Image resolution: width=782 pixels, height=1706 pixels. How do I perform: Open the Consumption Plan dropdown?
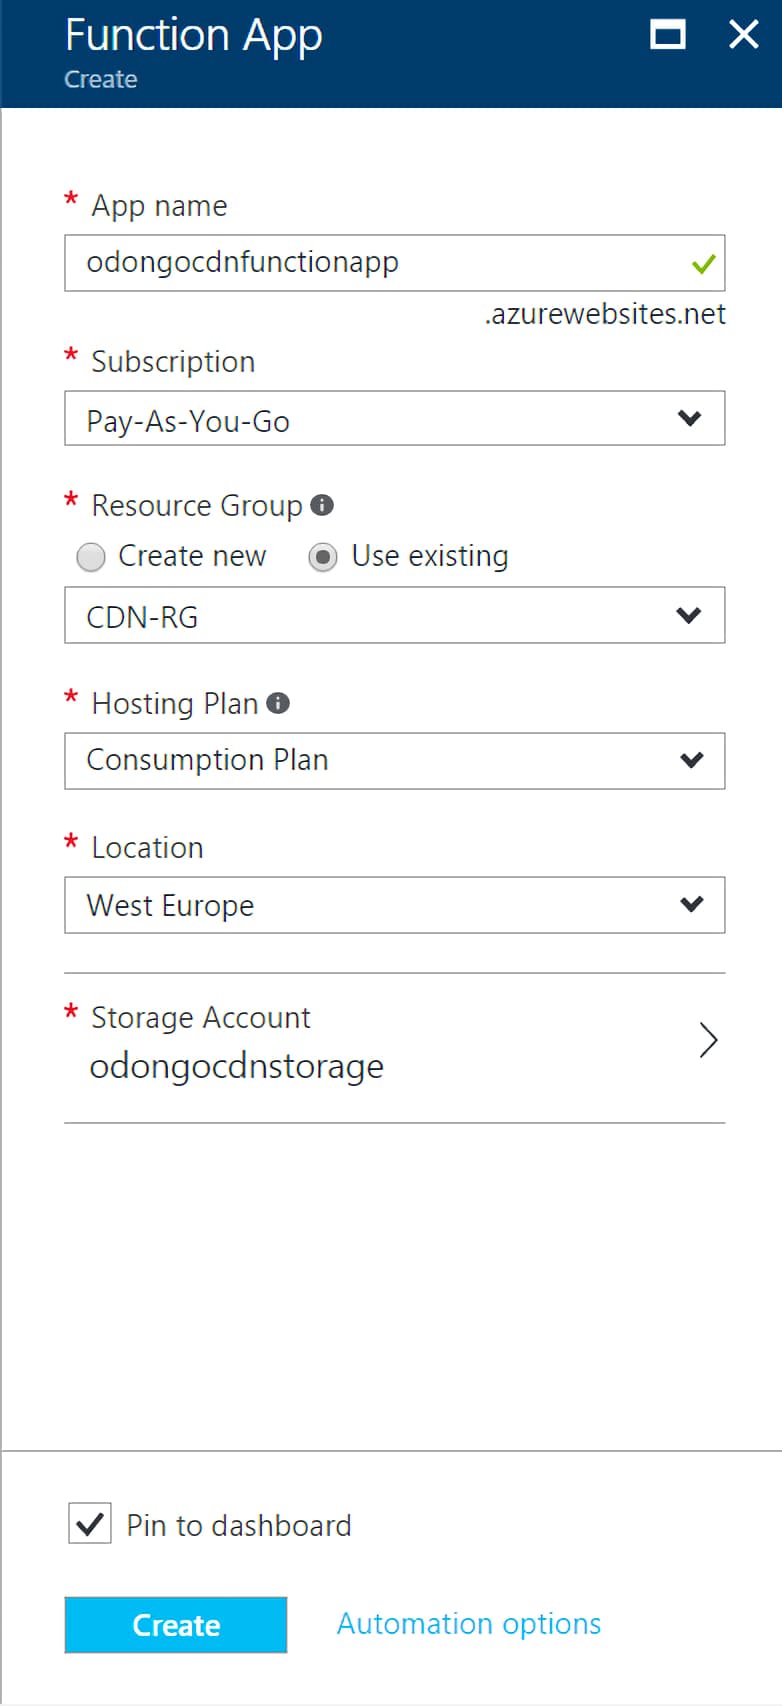[395, 760]
